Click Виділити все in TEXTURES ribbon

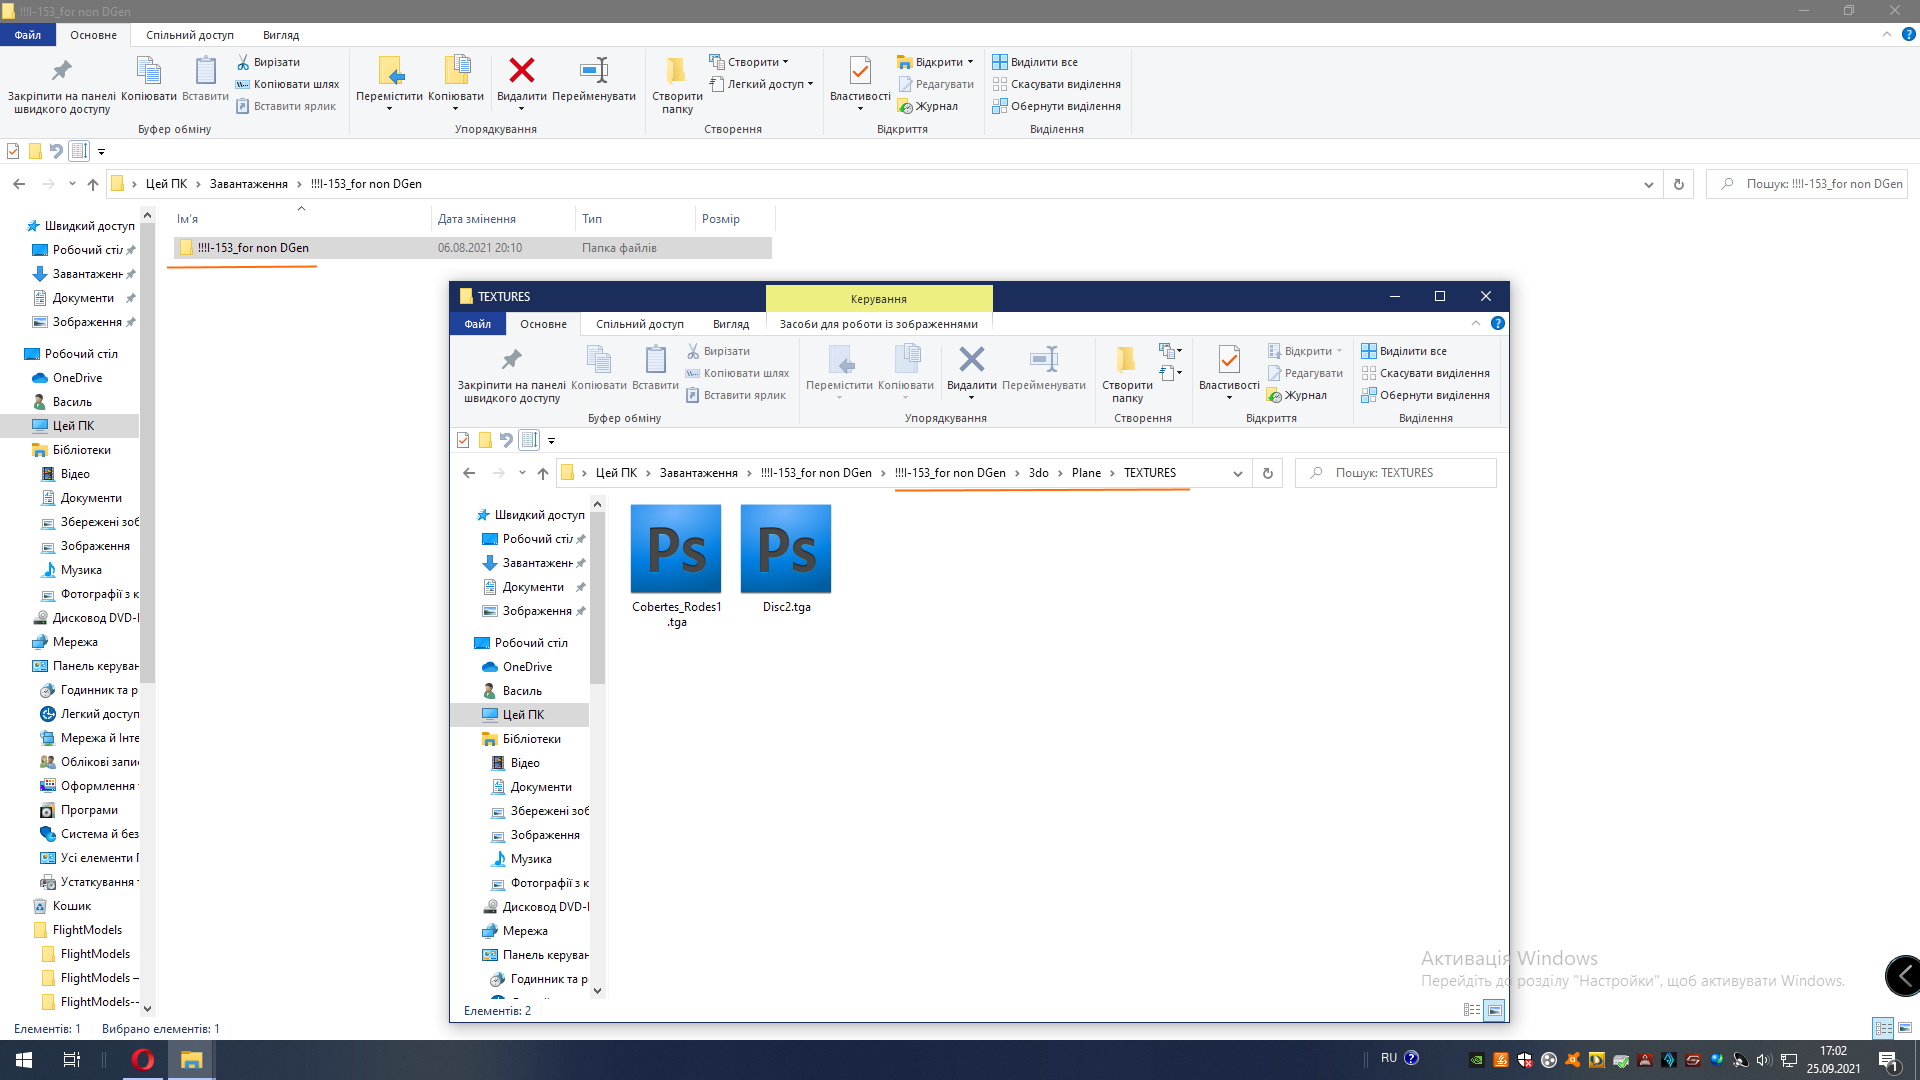[1411, 351]
